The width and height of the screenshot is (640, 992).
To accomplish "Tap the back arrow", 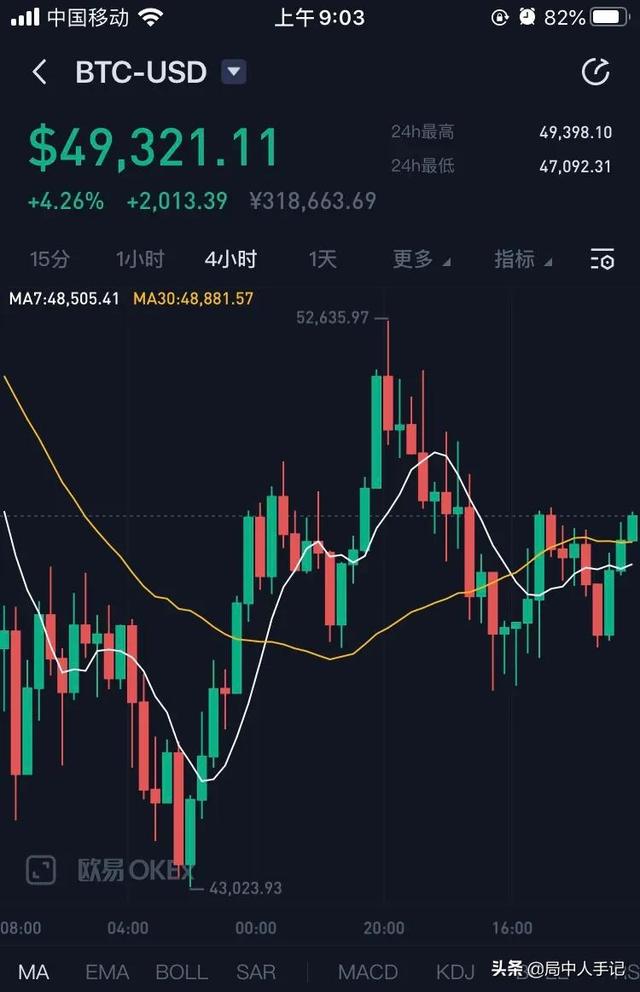I will pos(40,73).
